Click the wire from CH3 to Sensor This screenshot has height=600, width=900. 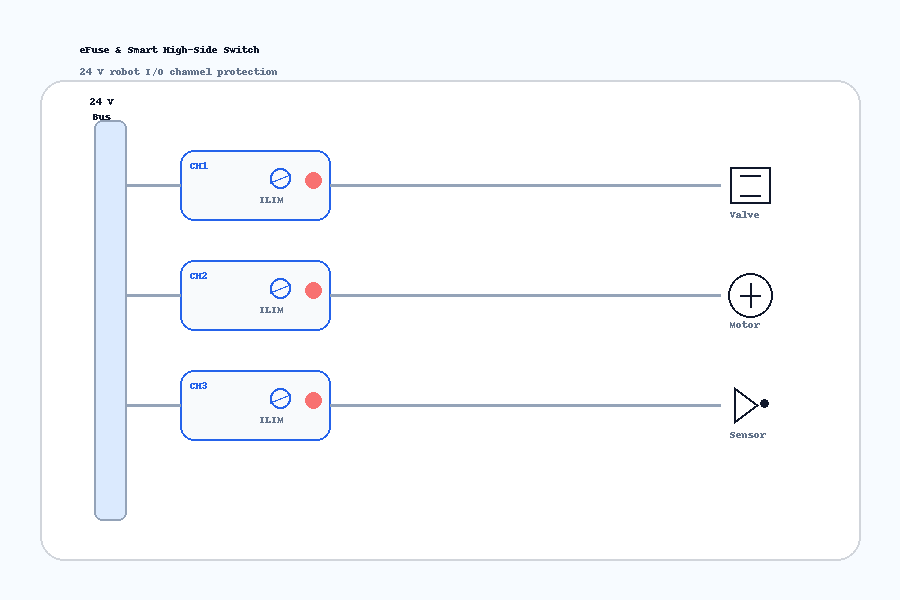click(x=526, y=405)
